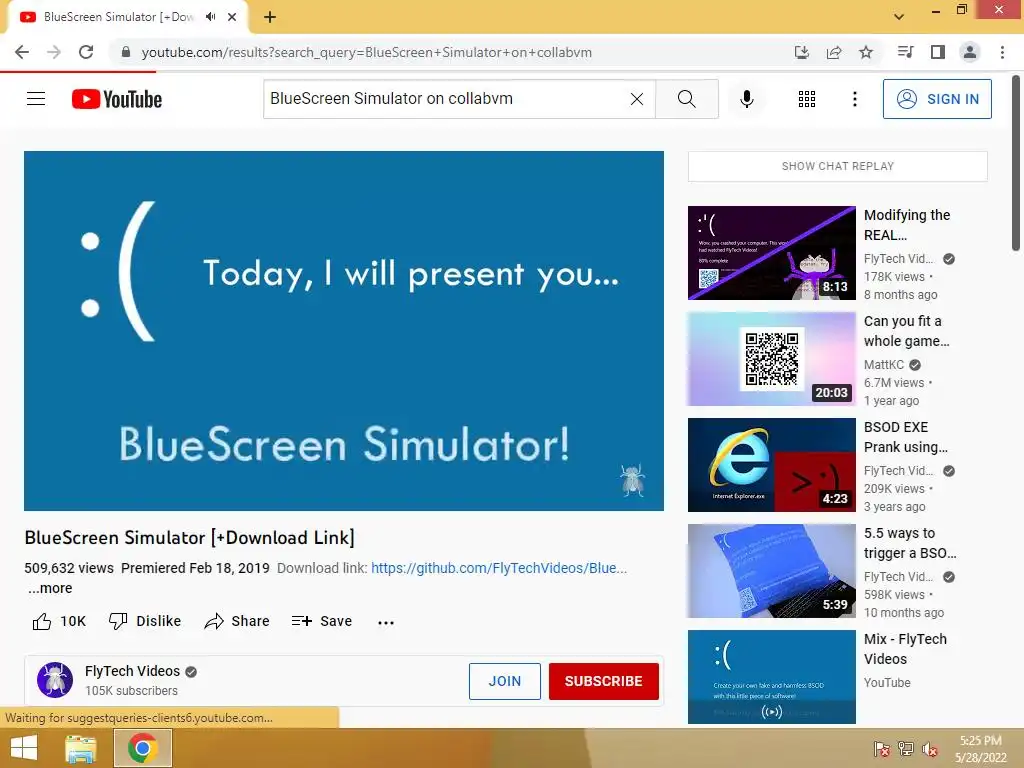This screenshot has height=768, width=1024.
Task: Click MattKC channel name
Action: pyautogui.click(x=884, y=365)
